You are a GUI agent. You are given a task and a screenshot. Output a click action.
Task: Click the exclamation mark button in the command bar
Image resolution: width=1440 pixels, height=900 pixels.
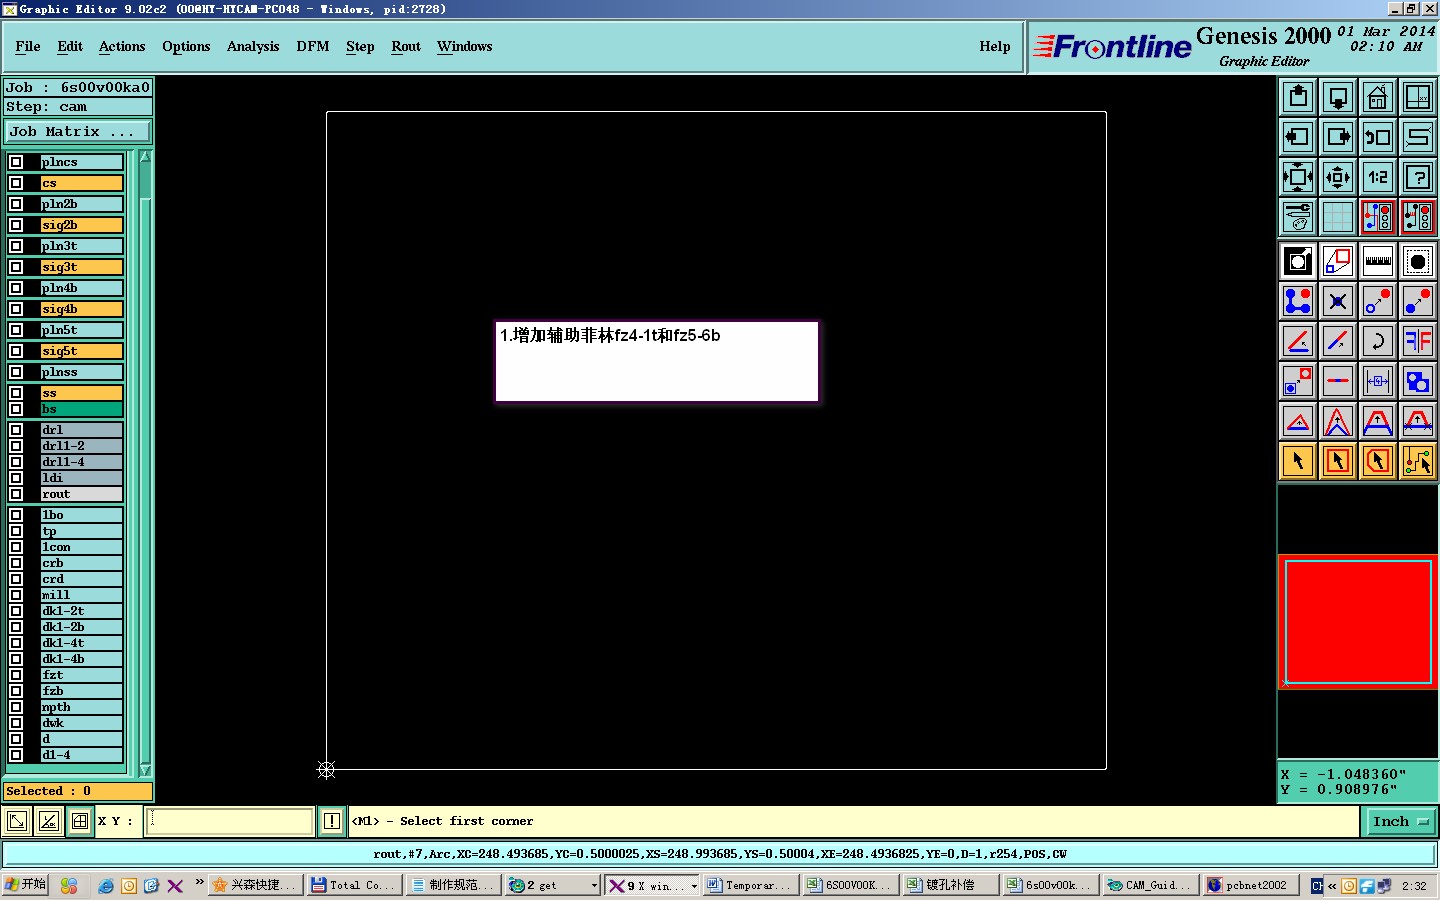[332, 821]
